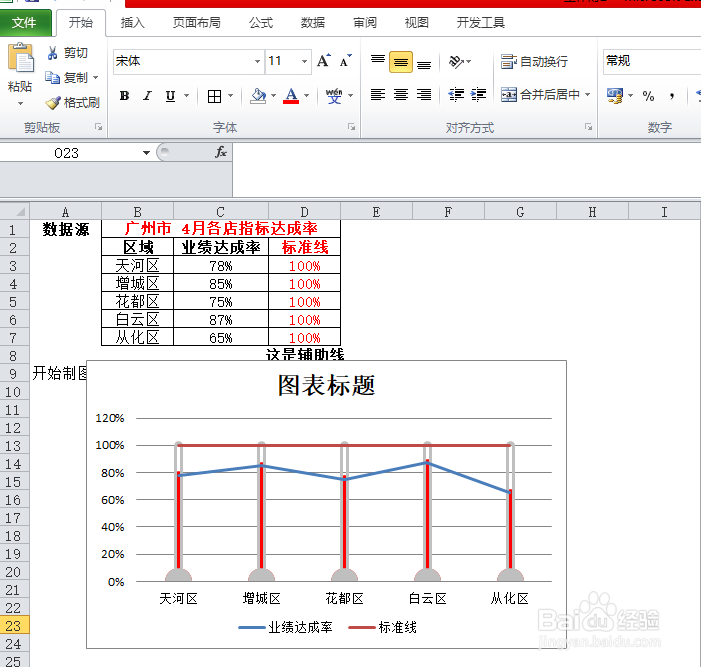701x667 pixels.
Task: Switch to Data (数据) tab
Action: pos(313,22)
